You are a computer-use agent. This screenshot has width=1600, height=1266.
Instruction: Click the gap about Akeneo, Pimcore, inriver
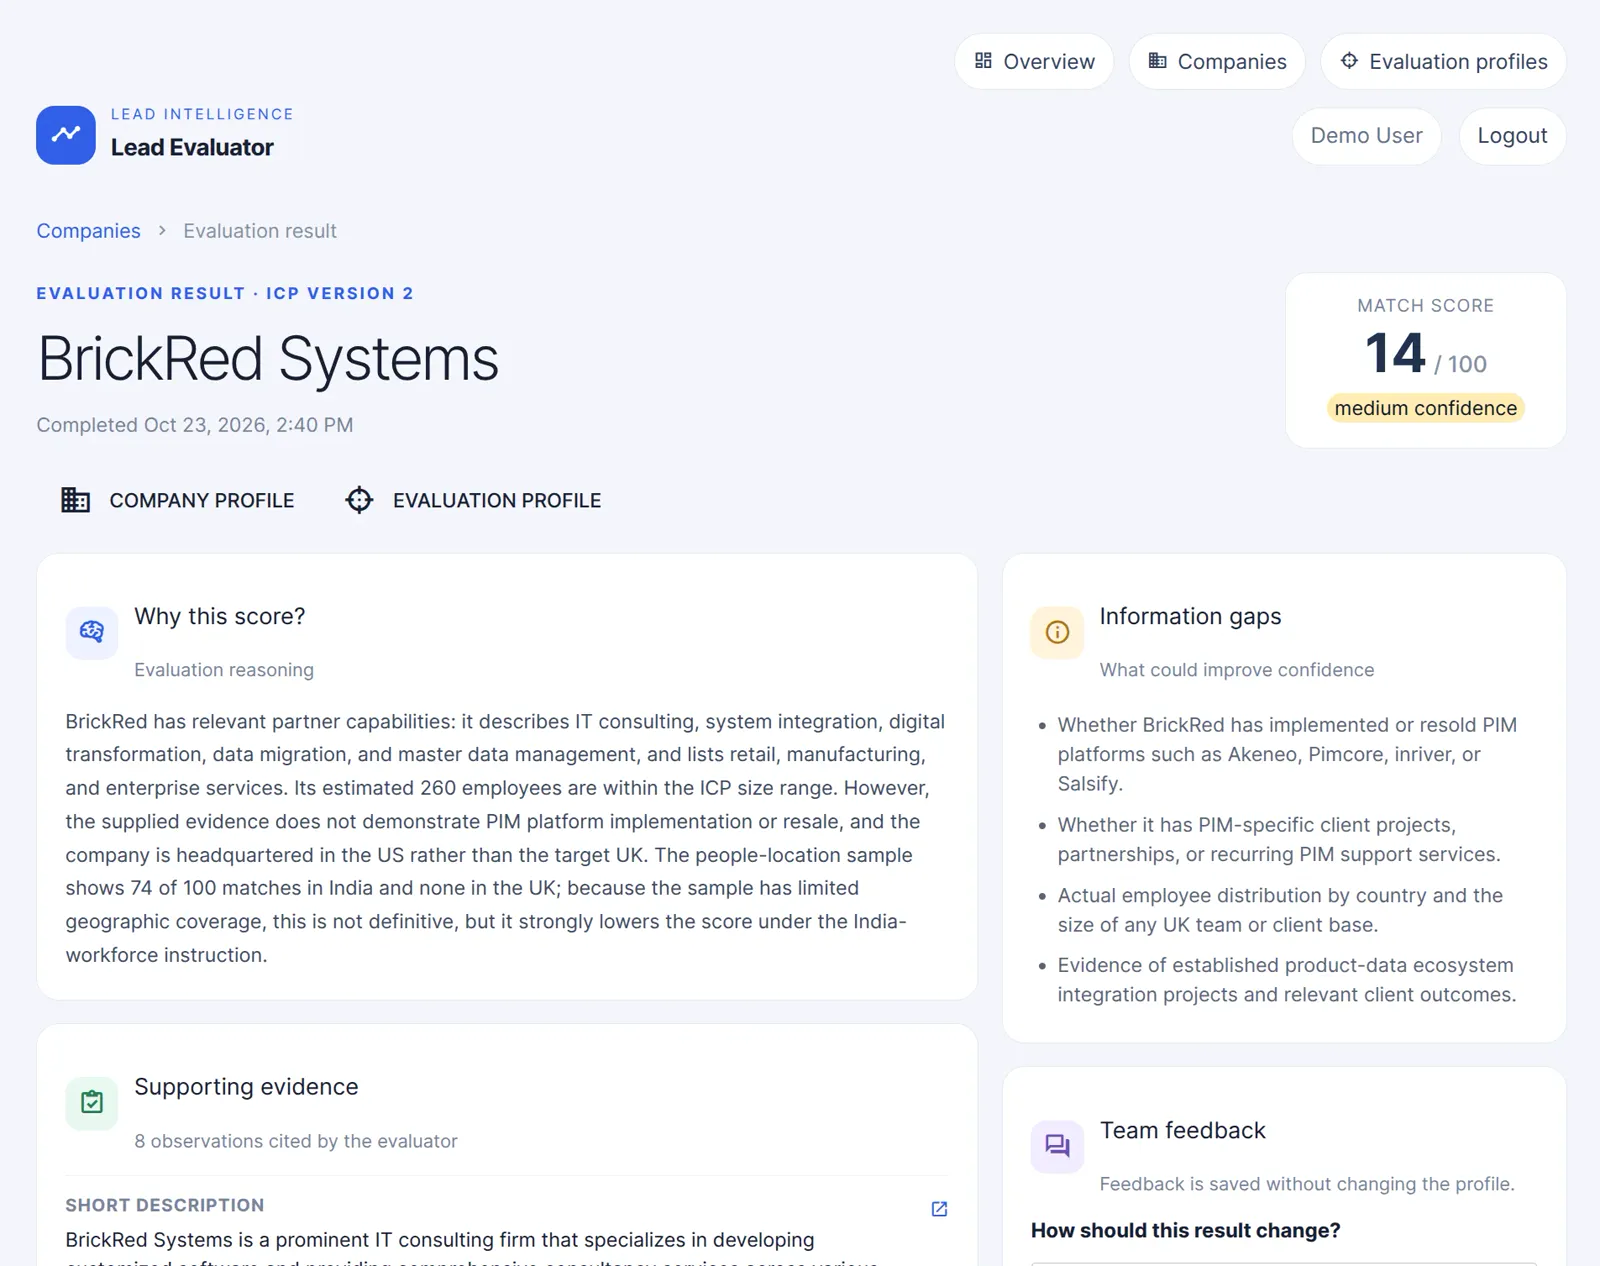click(1287, 754)
